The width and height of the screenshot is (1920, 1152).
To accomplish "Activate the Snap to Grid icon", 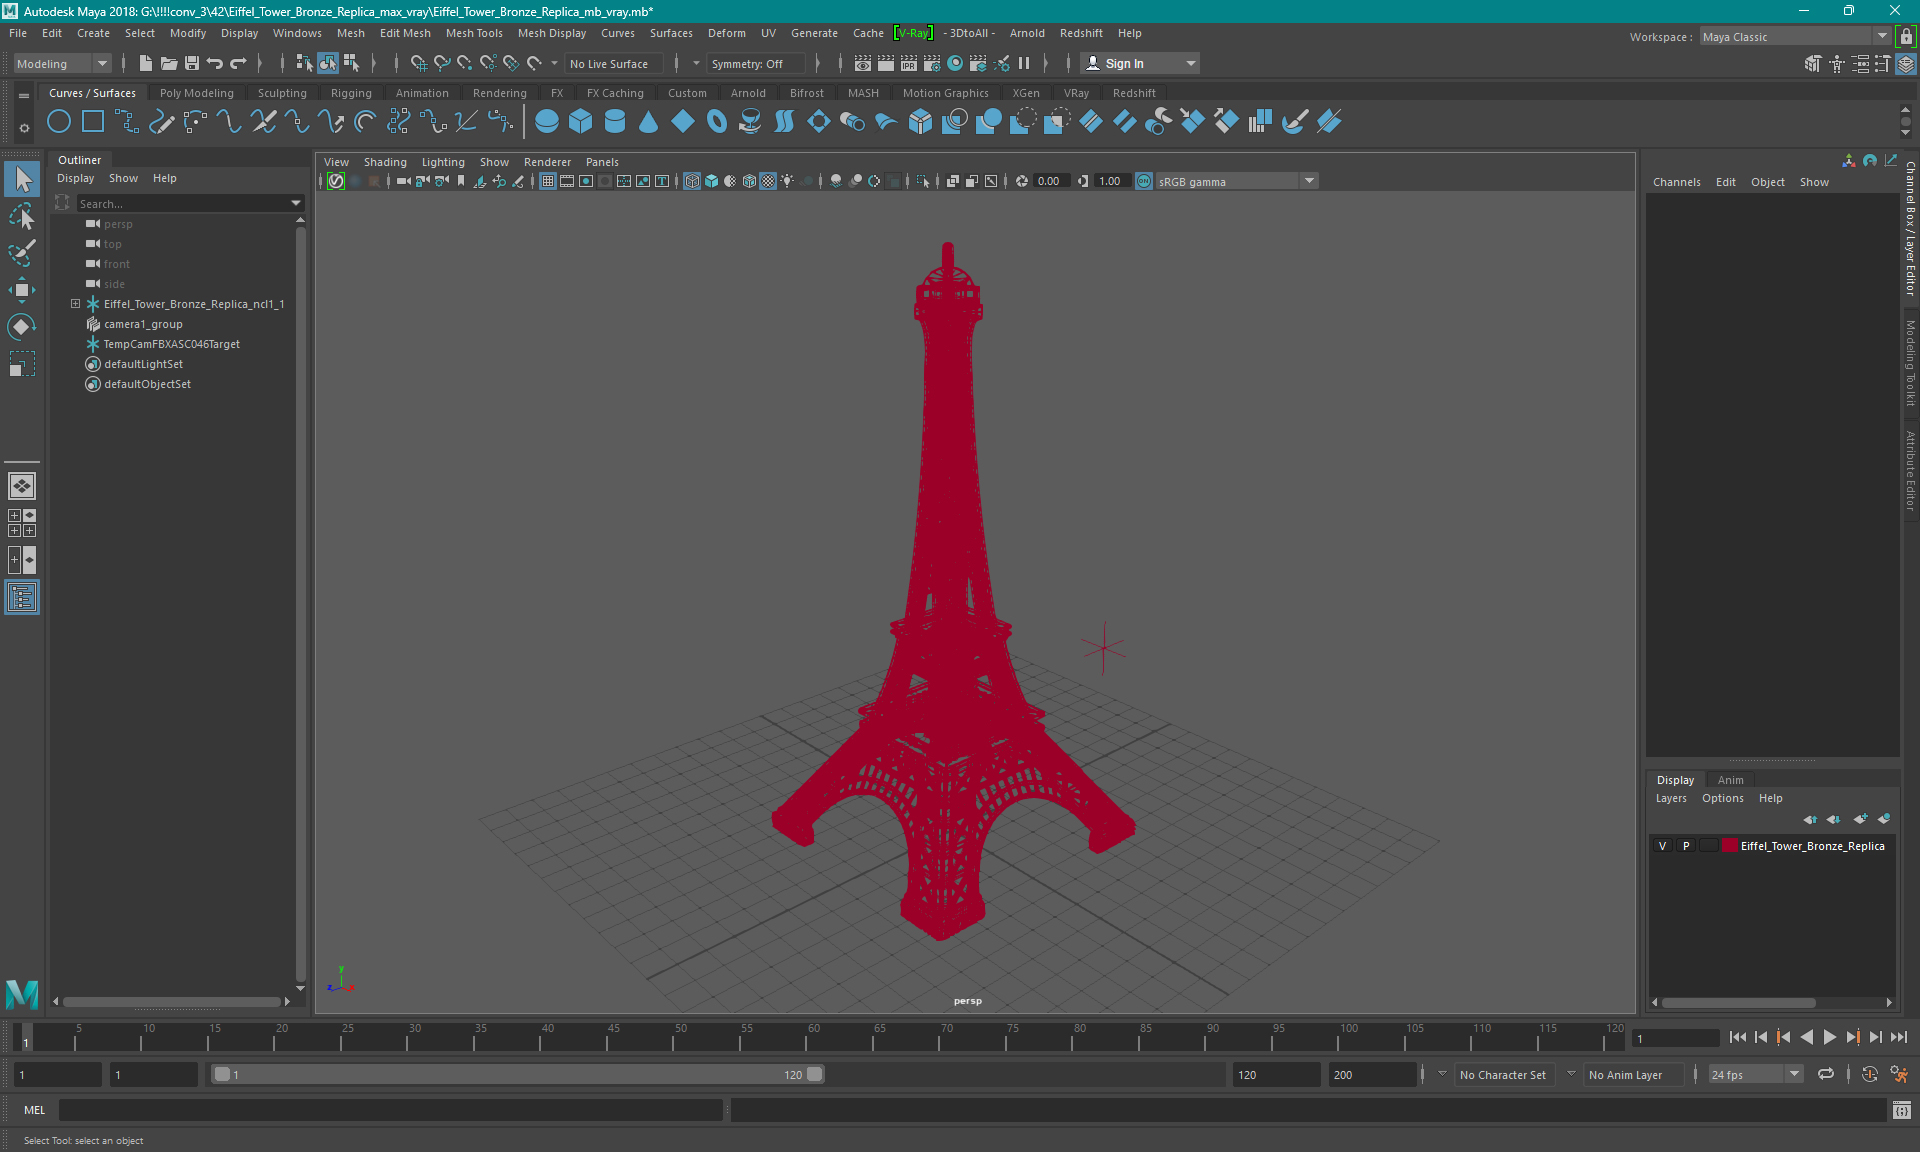I will click(417, 64).
